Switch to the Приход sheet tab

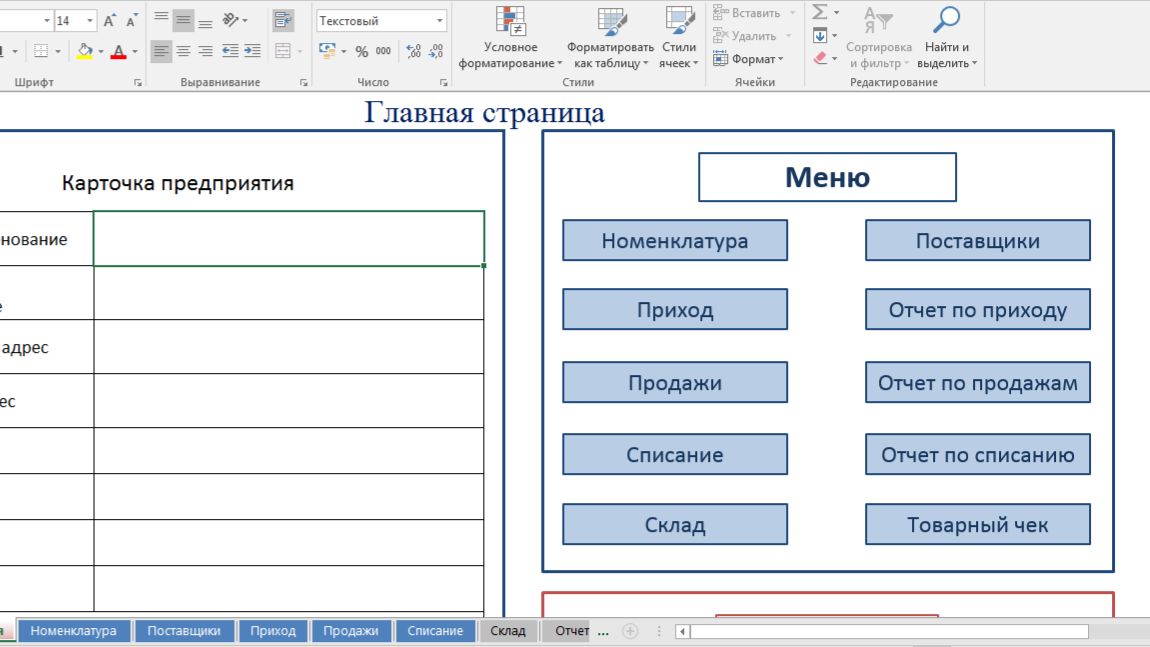[273, 631]
